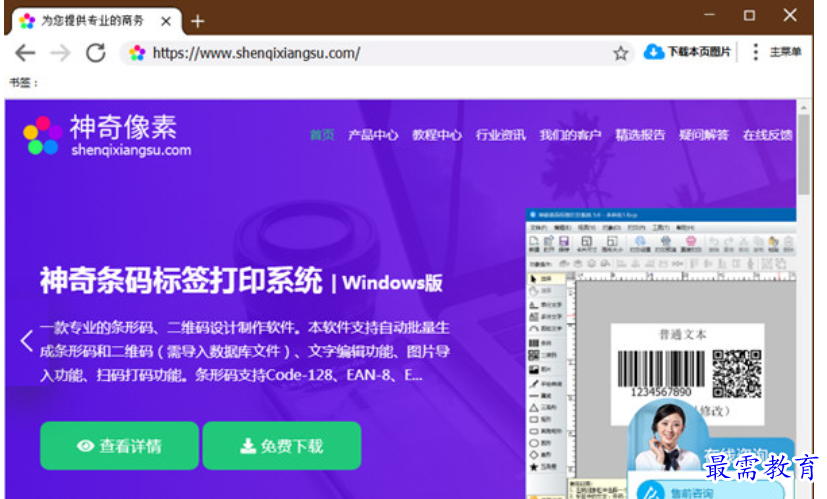Image resolution: width=827 pixels, height=499 pixels.
Task: Open the 精选报告 navigation item
Action: 640,135
